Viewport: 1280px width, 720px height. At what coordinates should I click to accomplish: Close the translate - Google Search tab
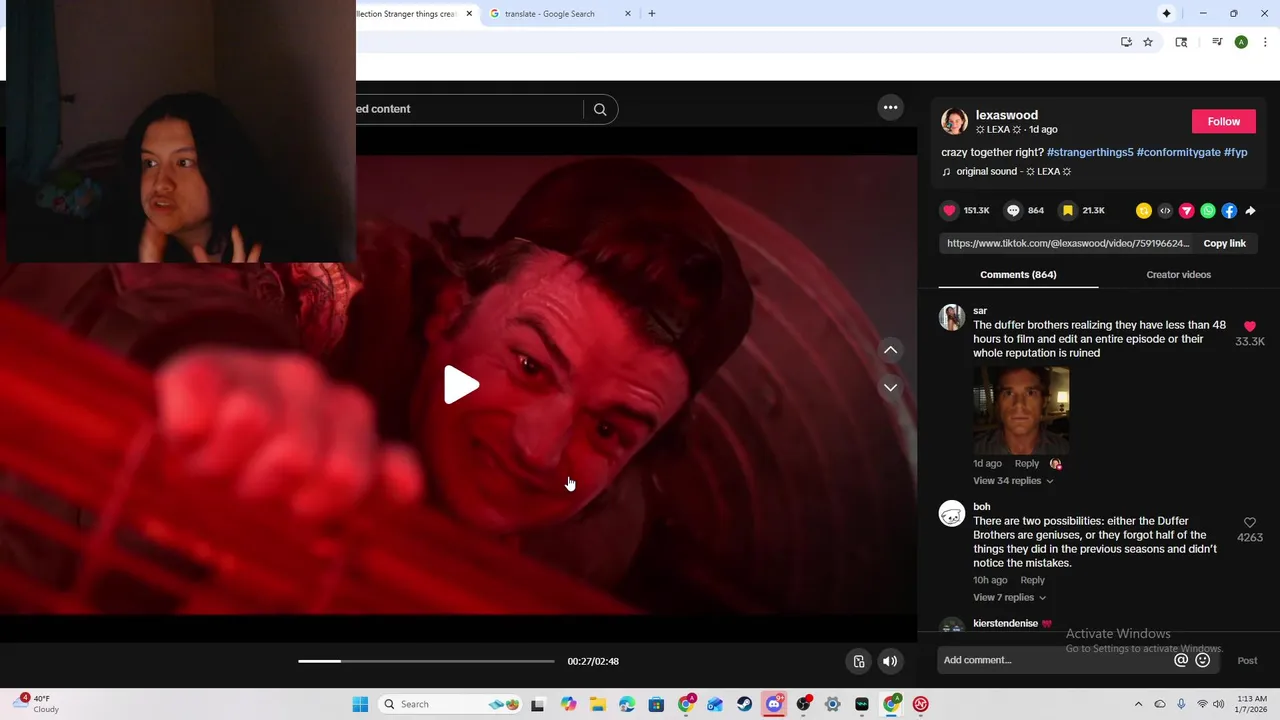point(628,14)
